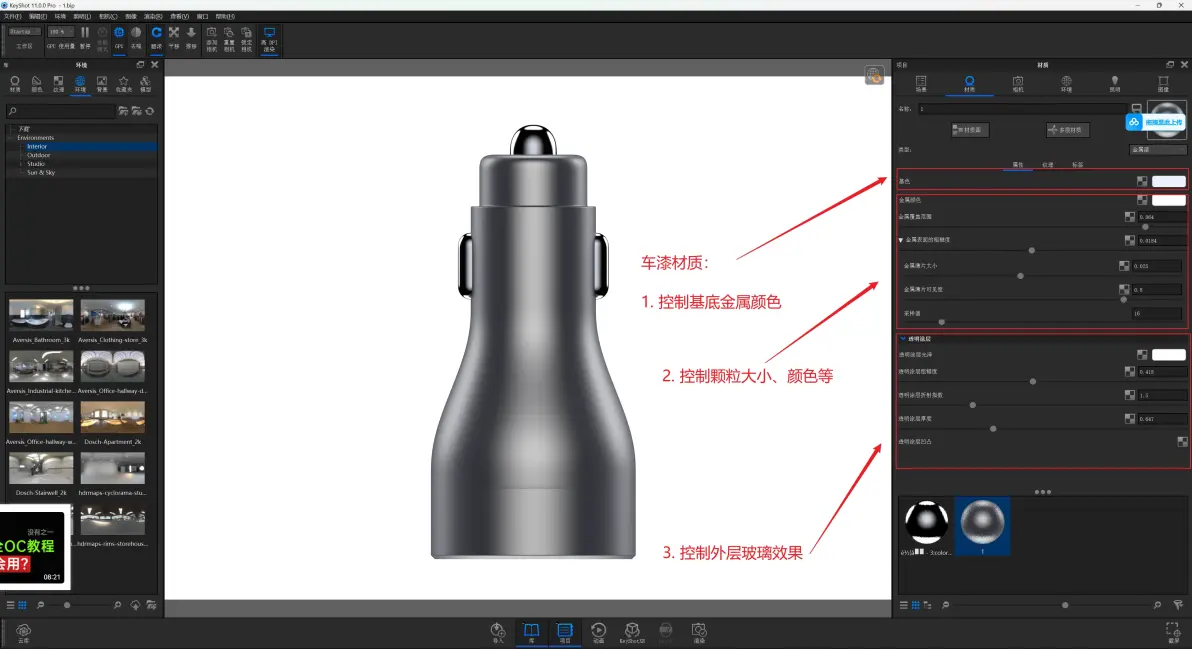This screenshot has width=1192, height=649.
Task: Select the tumble rotate camera tool
Action: tap(156, 37)
